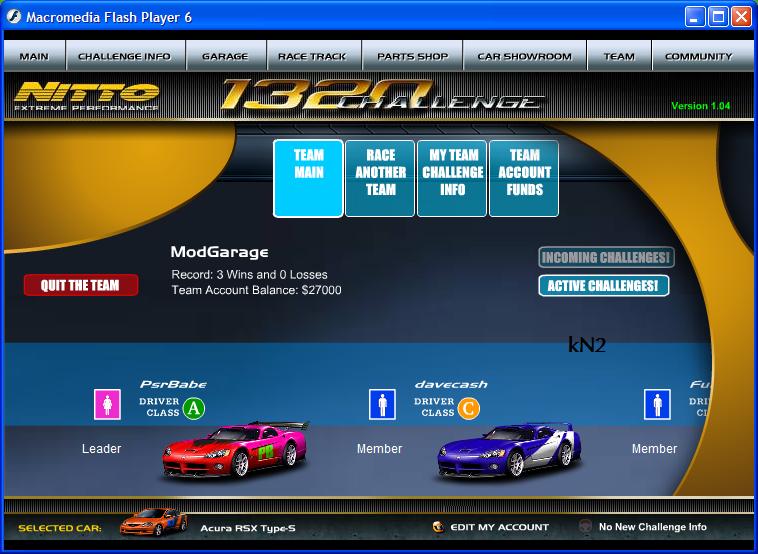Click the Member label under davecash
758x554 pixels.
(x=379, y=449)
